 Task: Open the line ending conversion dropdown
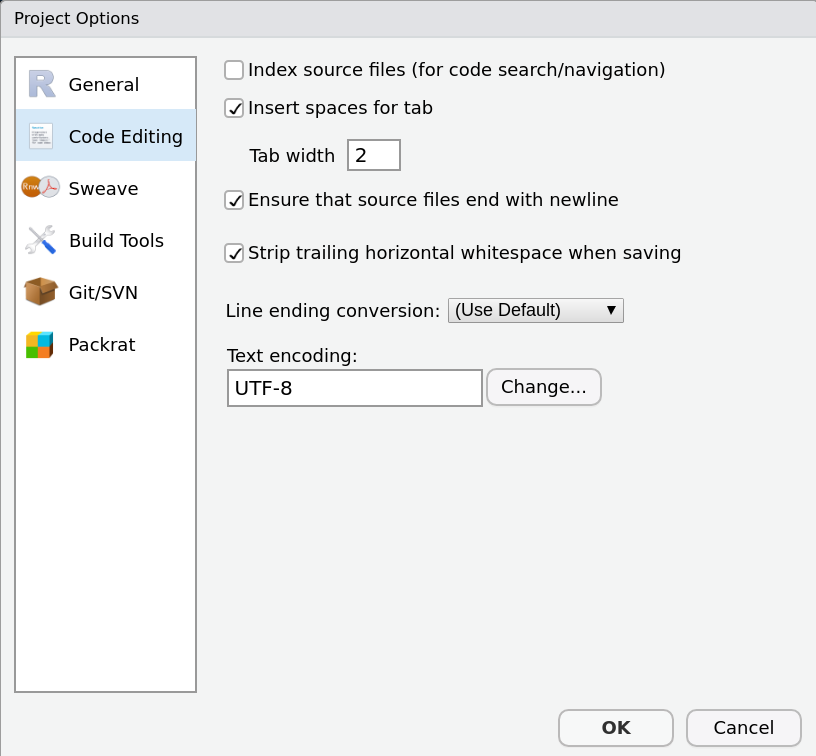[x=535, y=310]
